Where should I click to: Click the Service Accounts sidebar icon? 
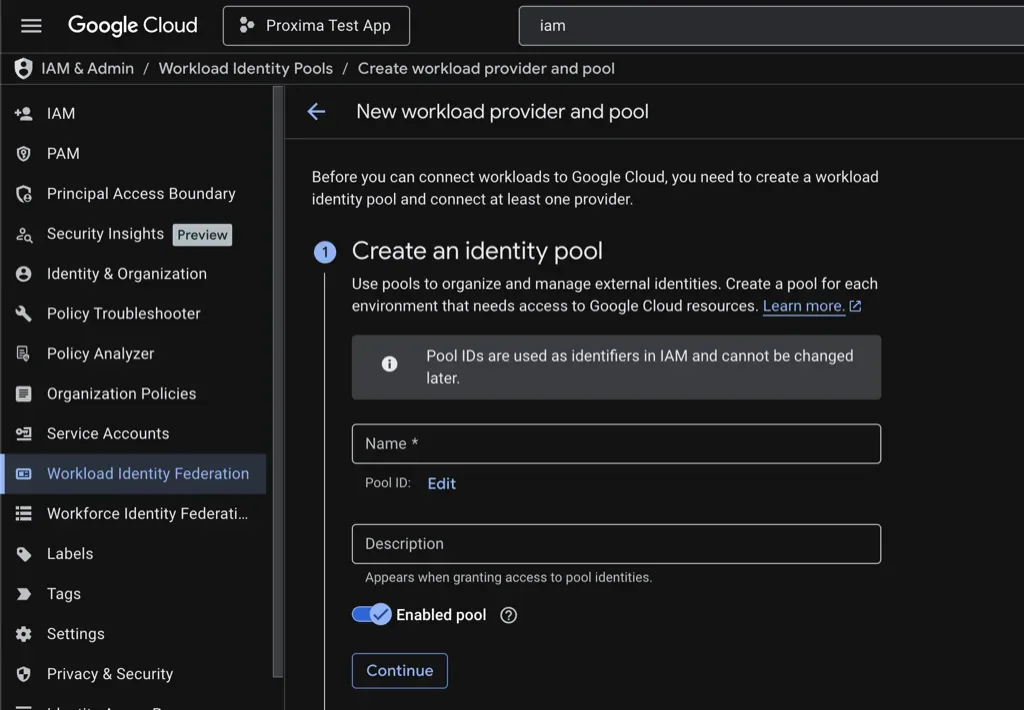(21, 433)
